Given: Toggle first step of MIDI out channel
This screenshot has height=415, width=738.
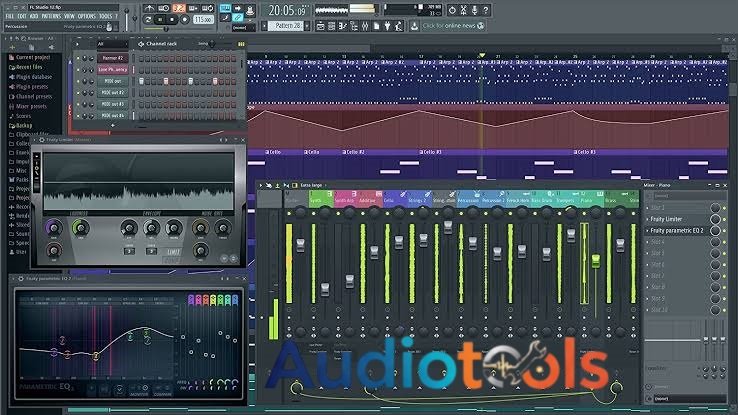Looking at the screenshot, I should pyautogui.click(x=141, y=81).
